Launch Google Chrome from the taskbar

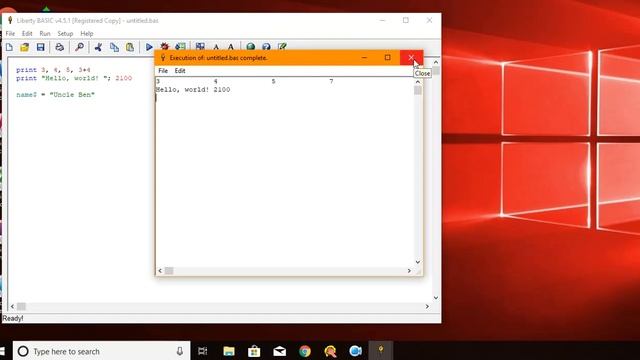click(x=305, y=351)
